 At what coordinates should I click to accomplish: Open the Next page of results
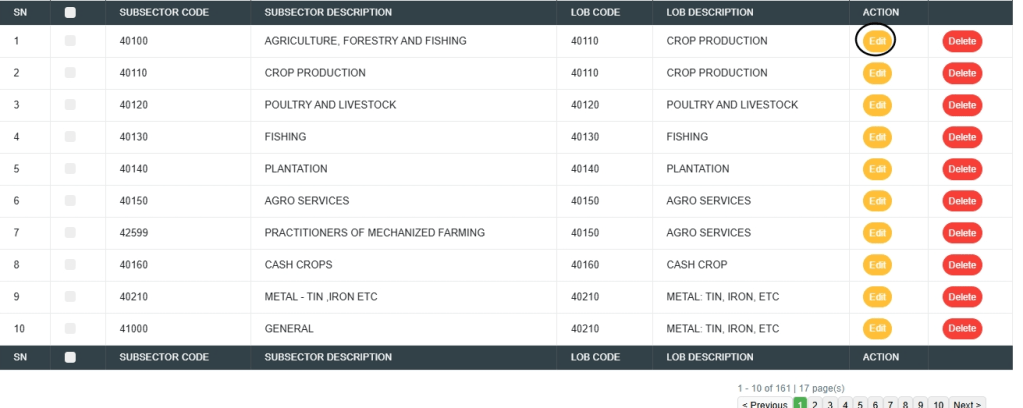point(967,404)
